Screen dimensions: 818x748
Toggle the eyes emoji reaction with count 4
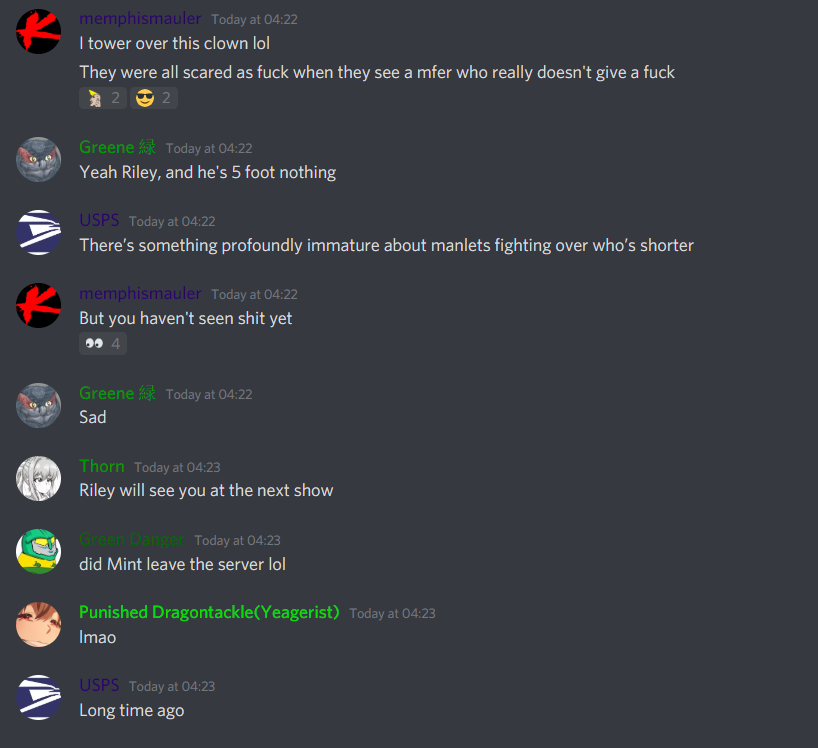(x=103, y=344)
